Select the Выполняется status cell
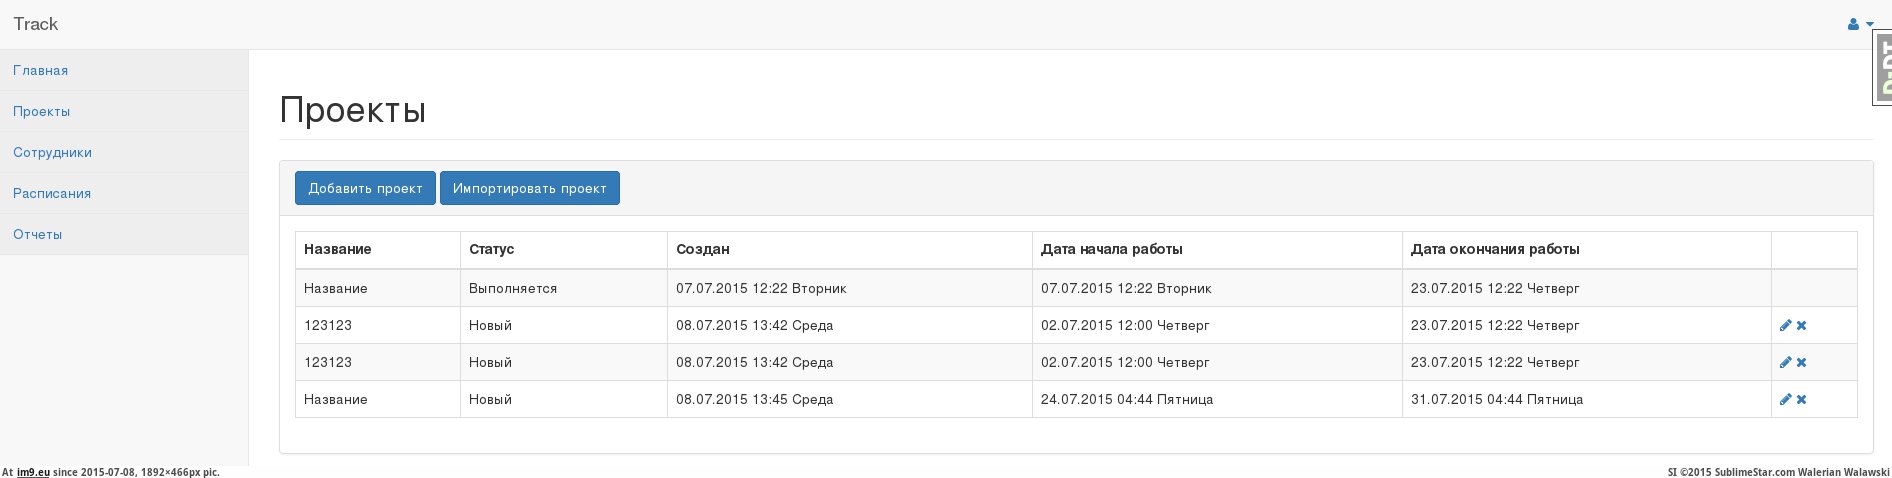The image size is (1892, 478). click(x=513, y=288)
